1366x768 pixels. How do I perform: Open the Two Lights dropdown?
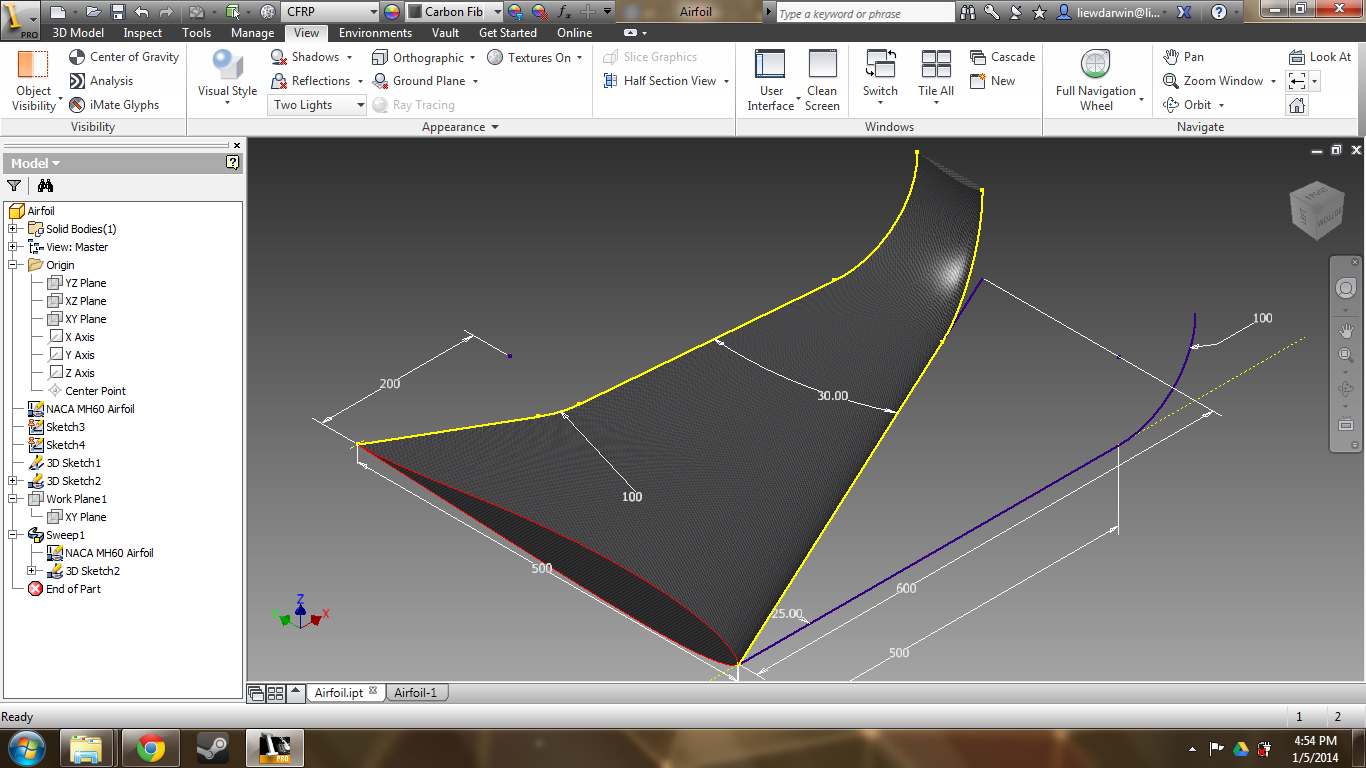358,104
